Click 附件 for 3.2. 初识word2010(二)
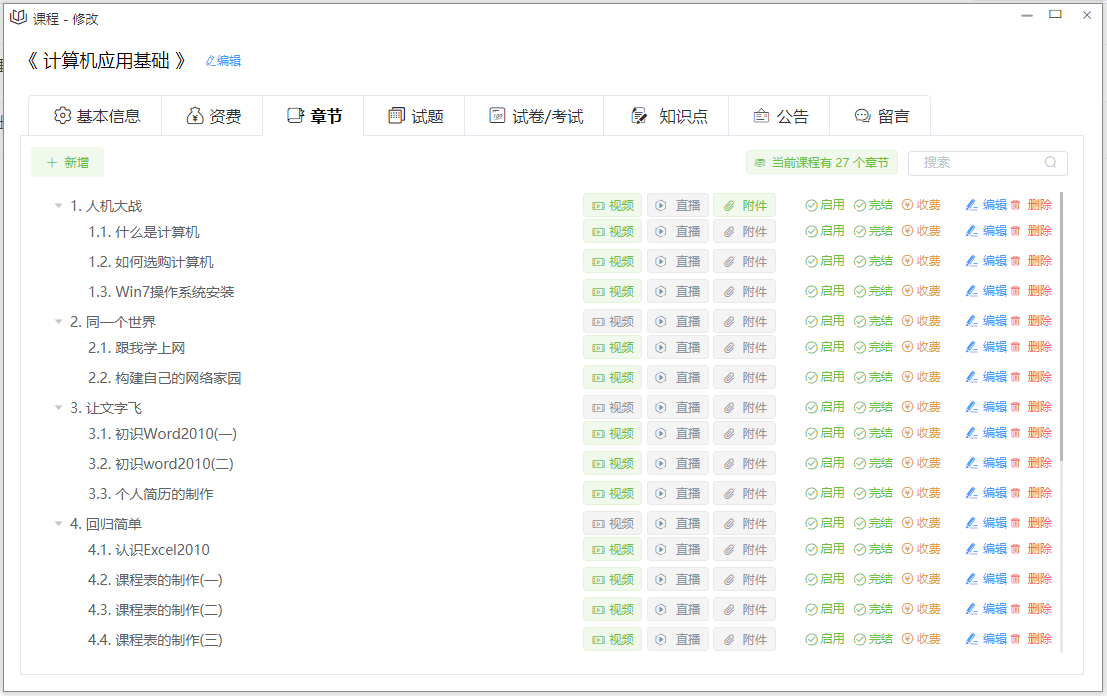Image resolution: width=1107 pixels, height=696 pixels. (744, 464)
